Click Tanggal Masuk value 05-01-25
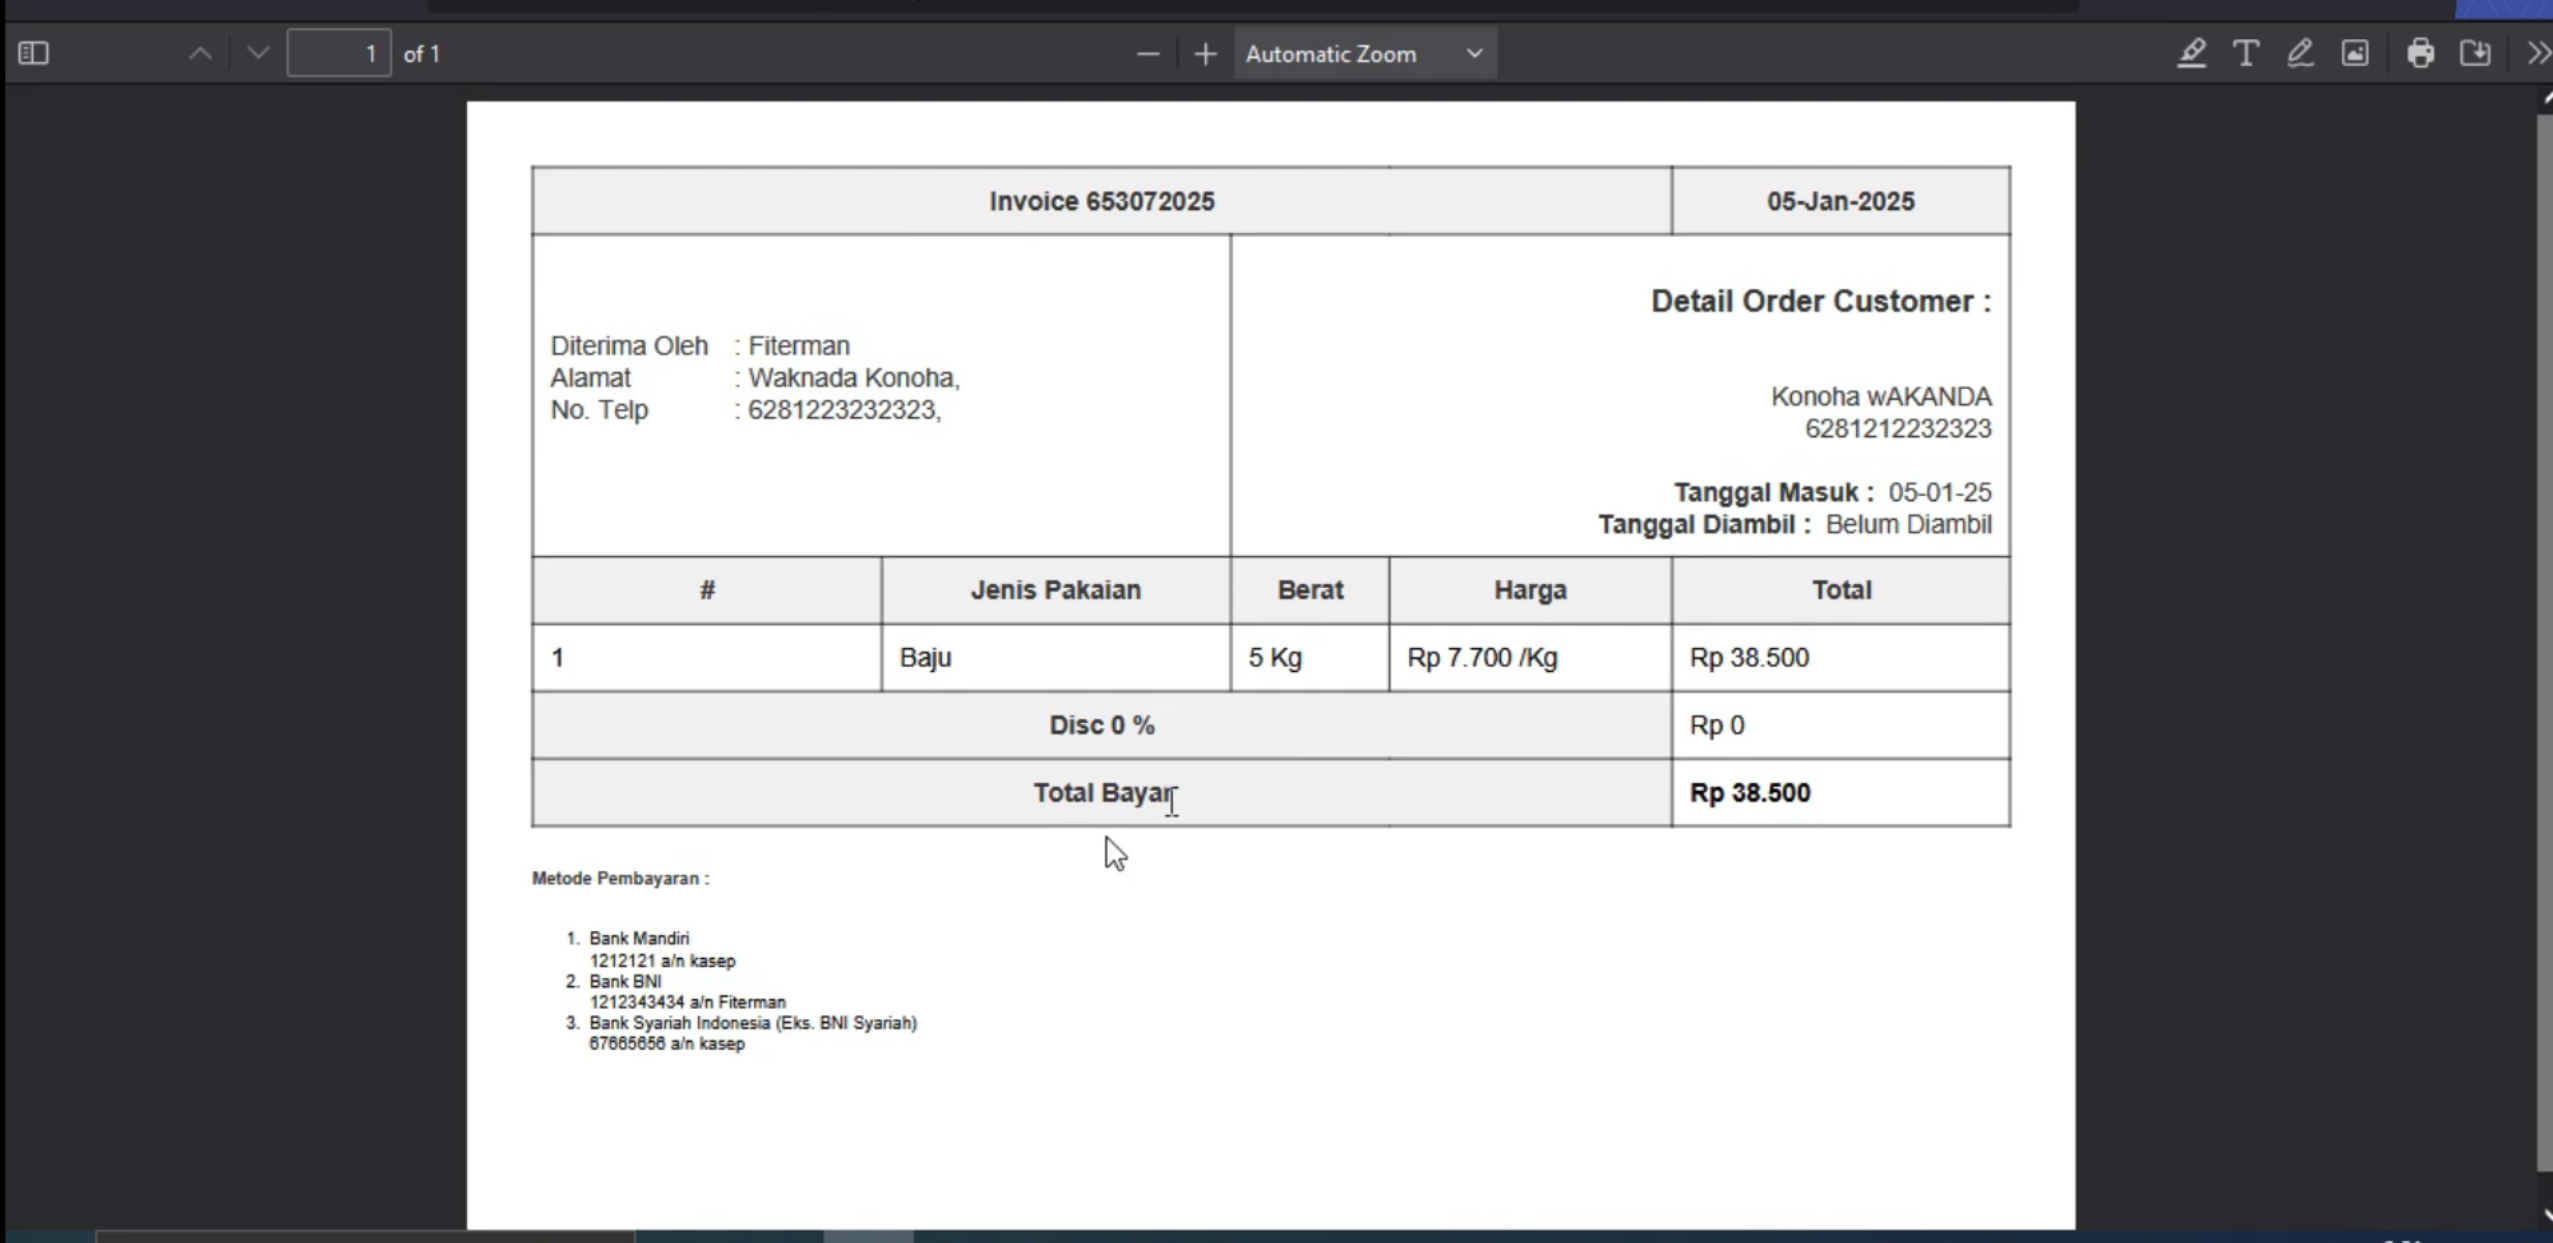This screenshot has width=2553, height=1243. (x=1940, y=493)
